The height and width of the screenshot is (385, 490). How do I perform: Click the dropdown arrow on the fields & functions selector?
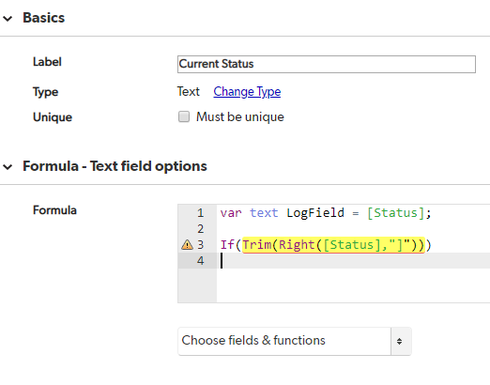399,341
